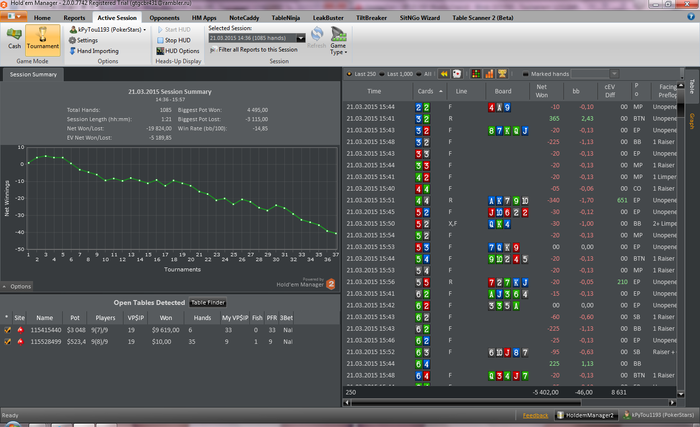Viewport: 700px width, 427px height.
Task: Uncheck table 115415440 checkbox
Action: (7, 328)
